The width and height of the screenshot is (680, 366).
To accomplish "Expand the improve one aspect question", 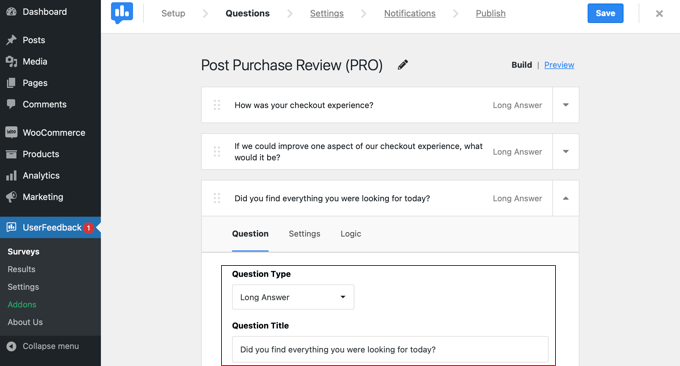I will click(x=566, y=152).
